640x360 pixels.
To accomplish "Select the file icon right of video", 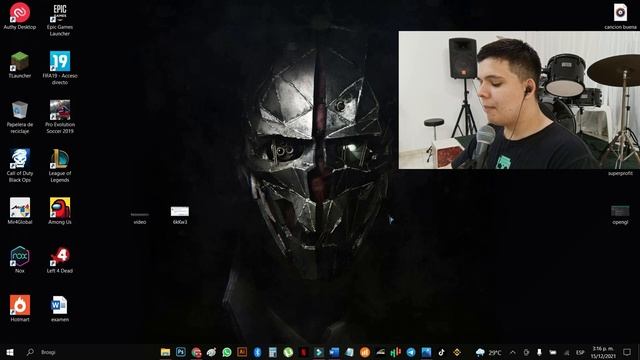I will [x=180, y=215].
